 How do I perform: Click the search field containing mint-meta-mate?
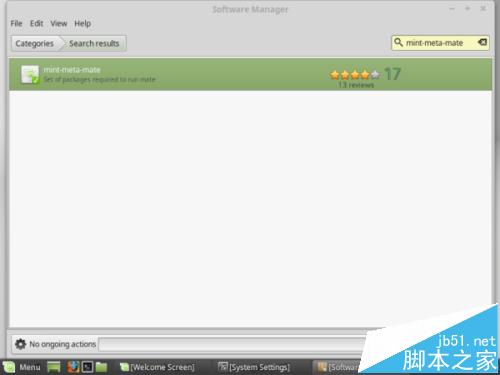point(440,43)
